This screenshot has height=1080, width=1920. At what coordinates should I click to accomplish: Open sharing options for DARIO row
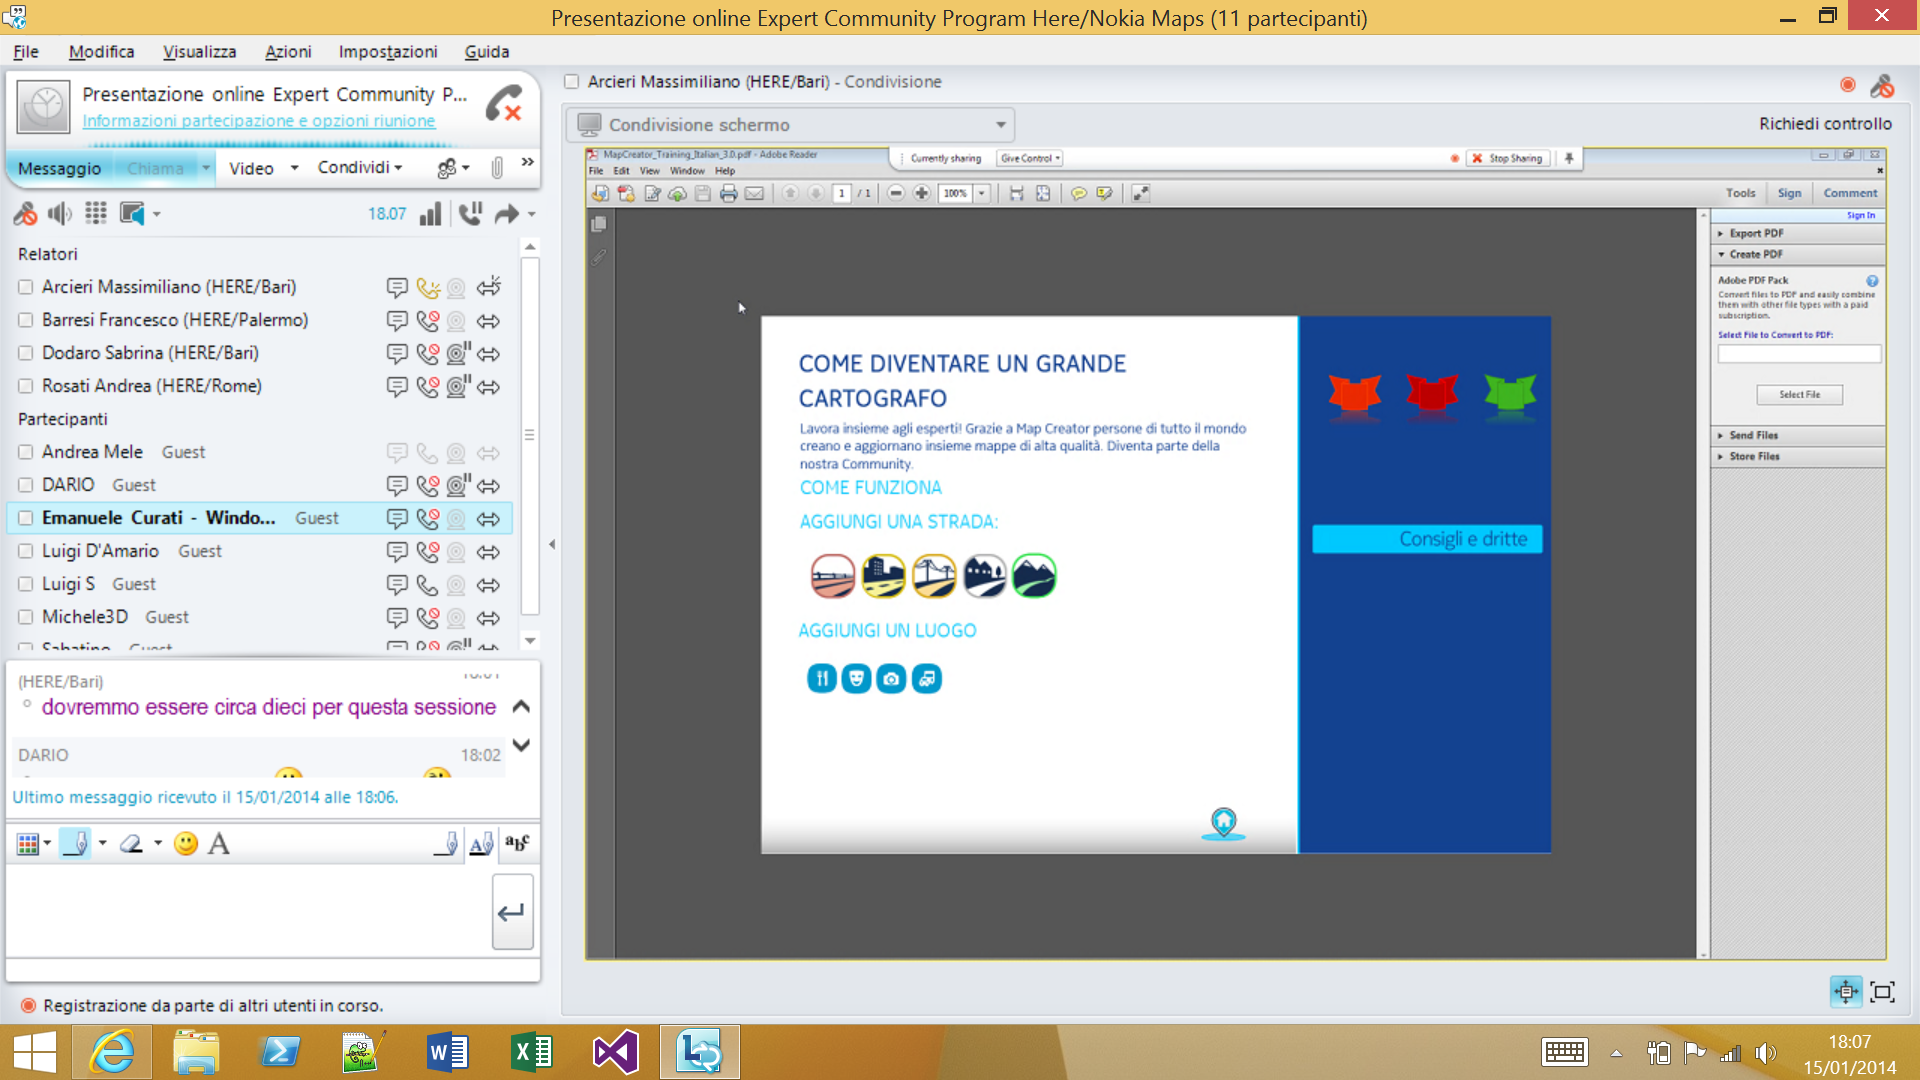488,486
